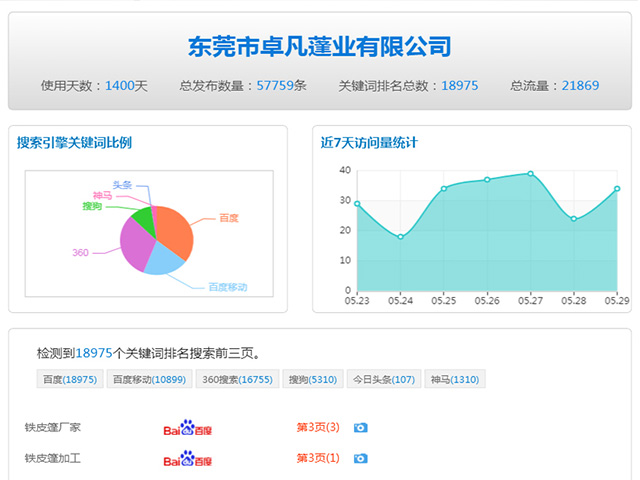Click the keyword 铁皮篷厂家

pos(53,428)
